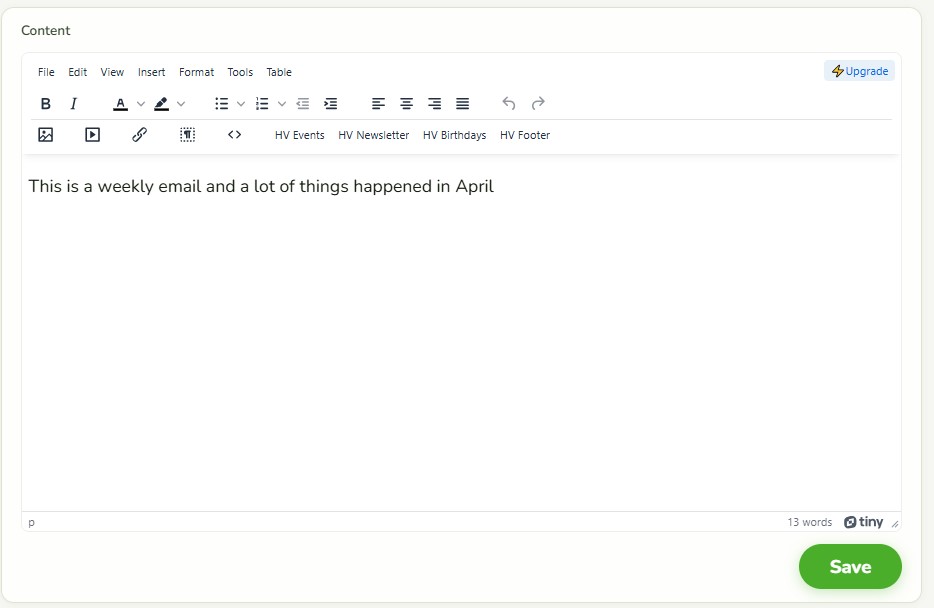
Task: Increase the paragraph indent
Action: point(331,104)
